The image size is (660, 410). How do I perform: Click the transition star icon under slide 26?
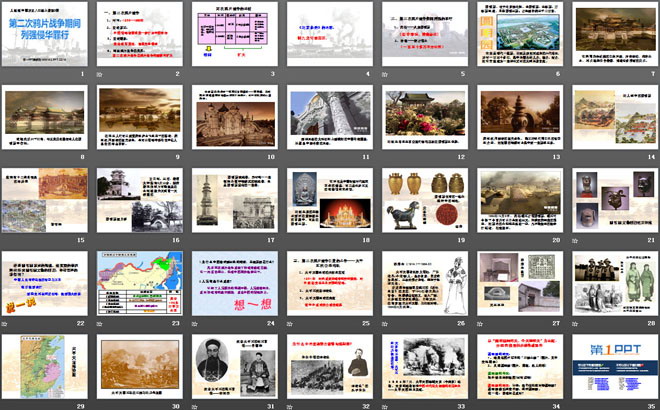point(385,324)
